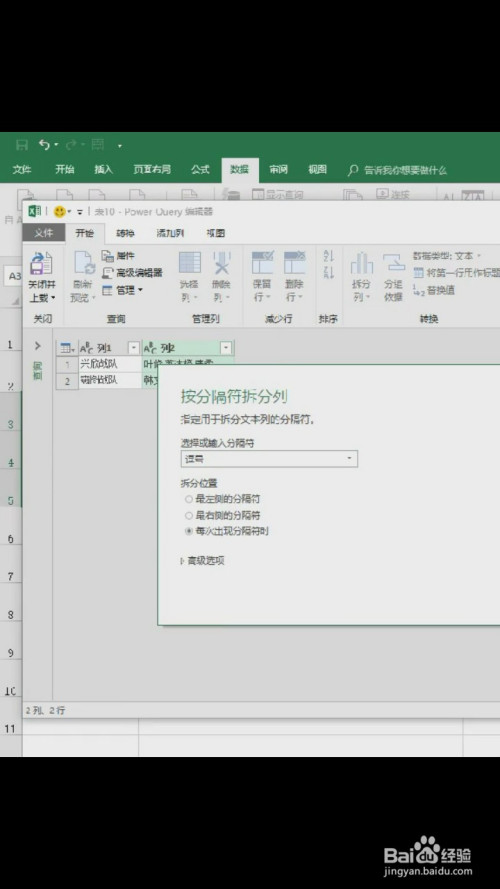The width and height of the screenshot is (500, 889).
Task: Click the Remove Rows icon (删除行)
Action: 295,264
